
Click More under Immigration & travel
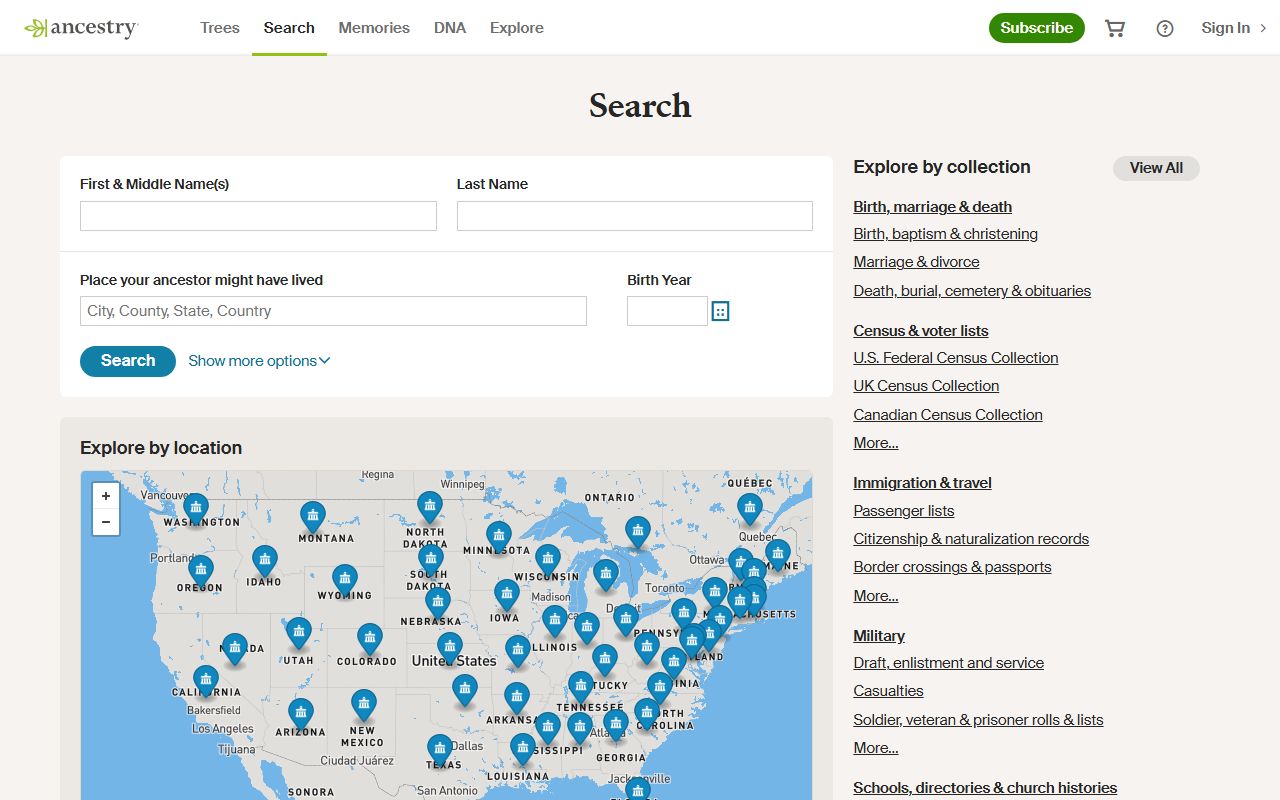point(875,596)
